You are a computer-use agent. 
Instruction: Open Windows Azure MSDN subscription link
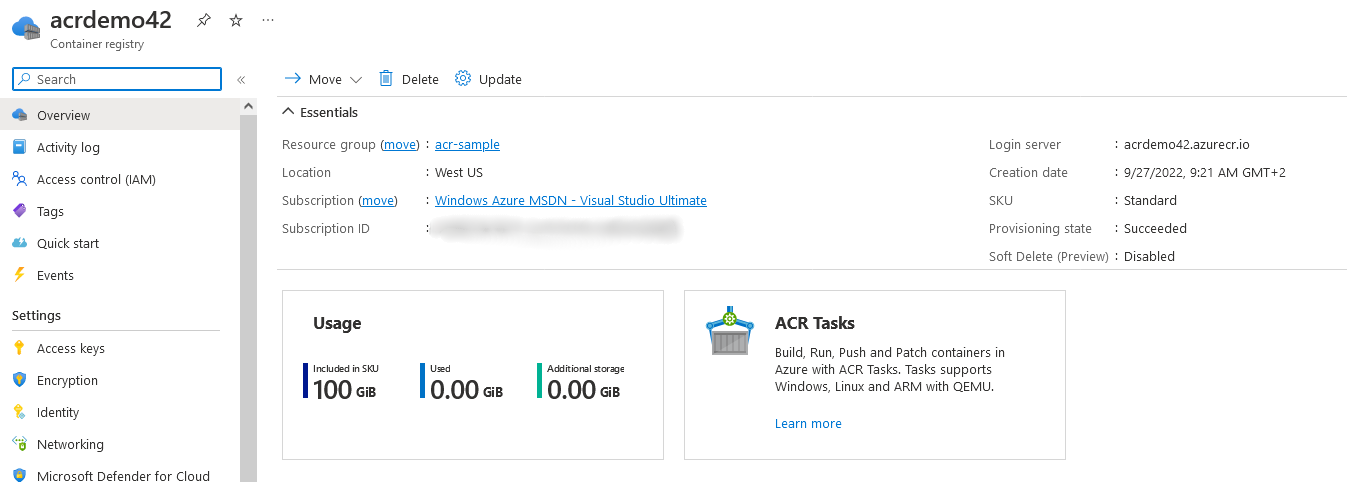tap(571, 200)
